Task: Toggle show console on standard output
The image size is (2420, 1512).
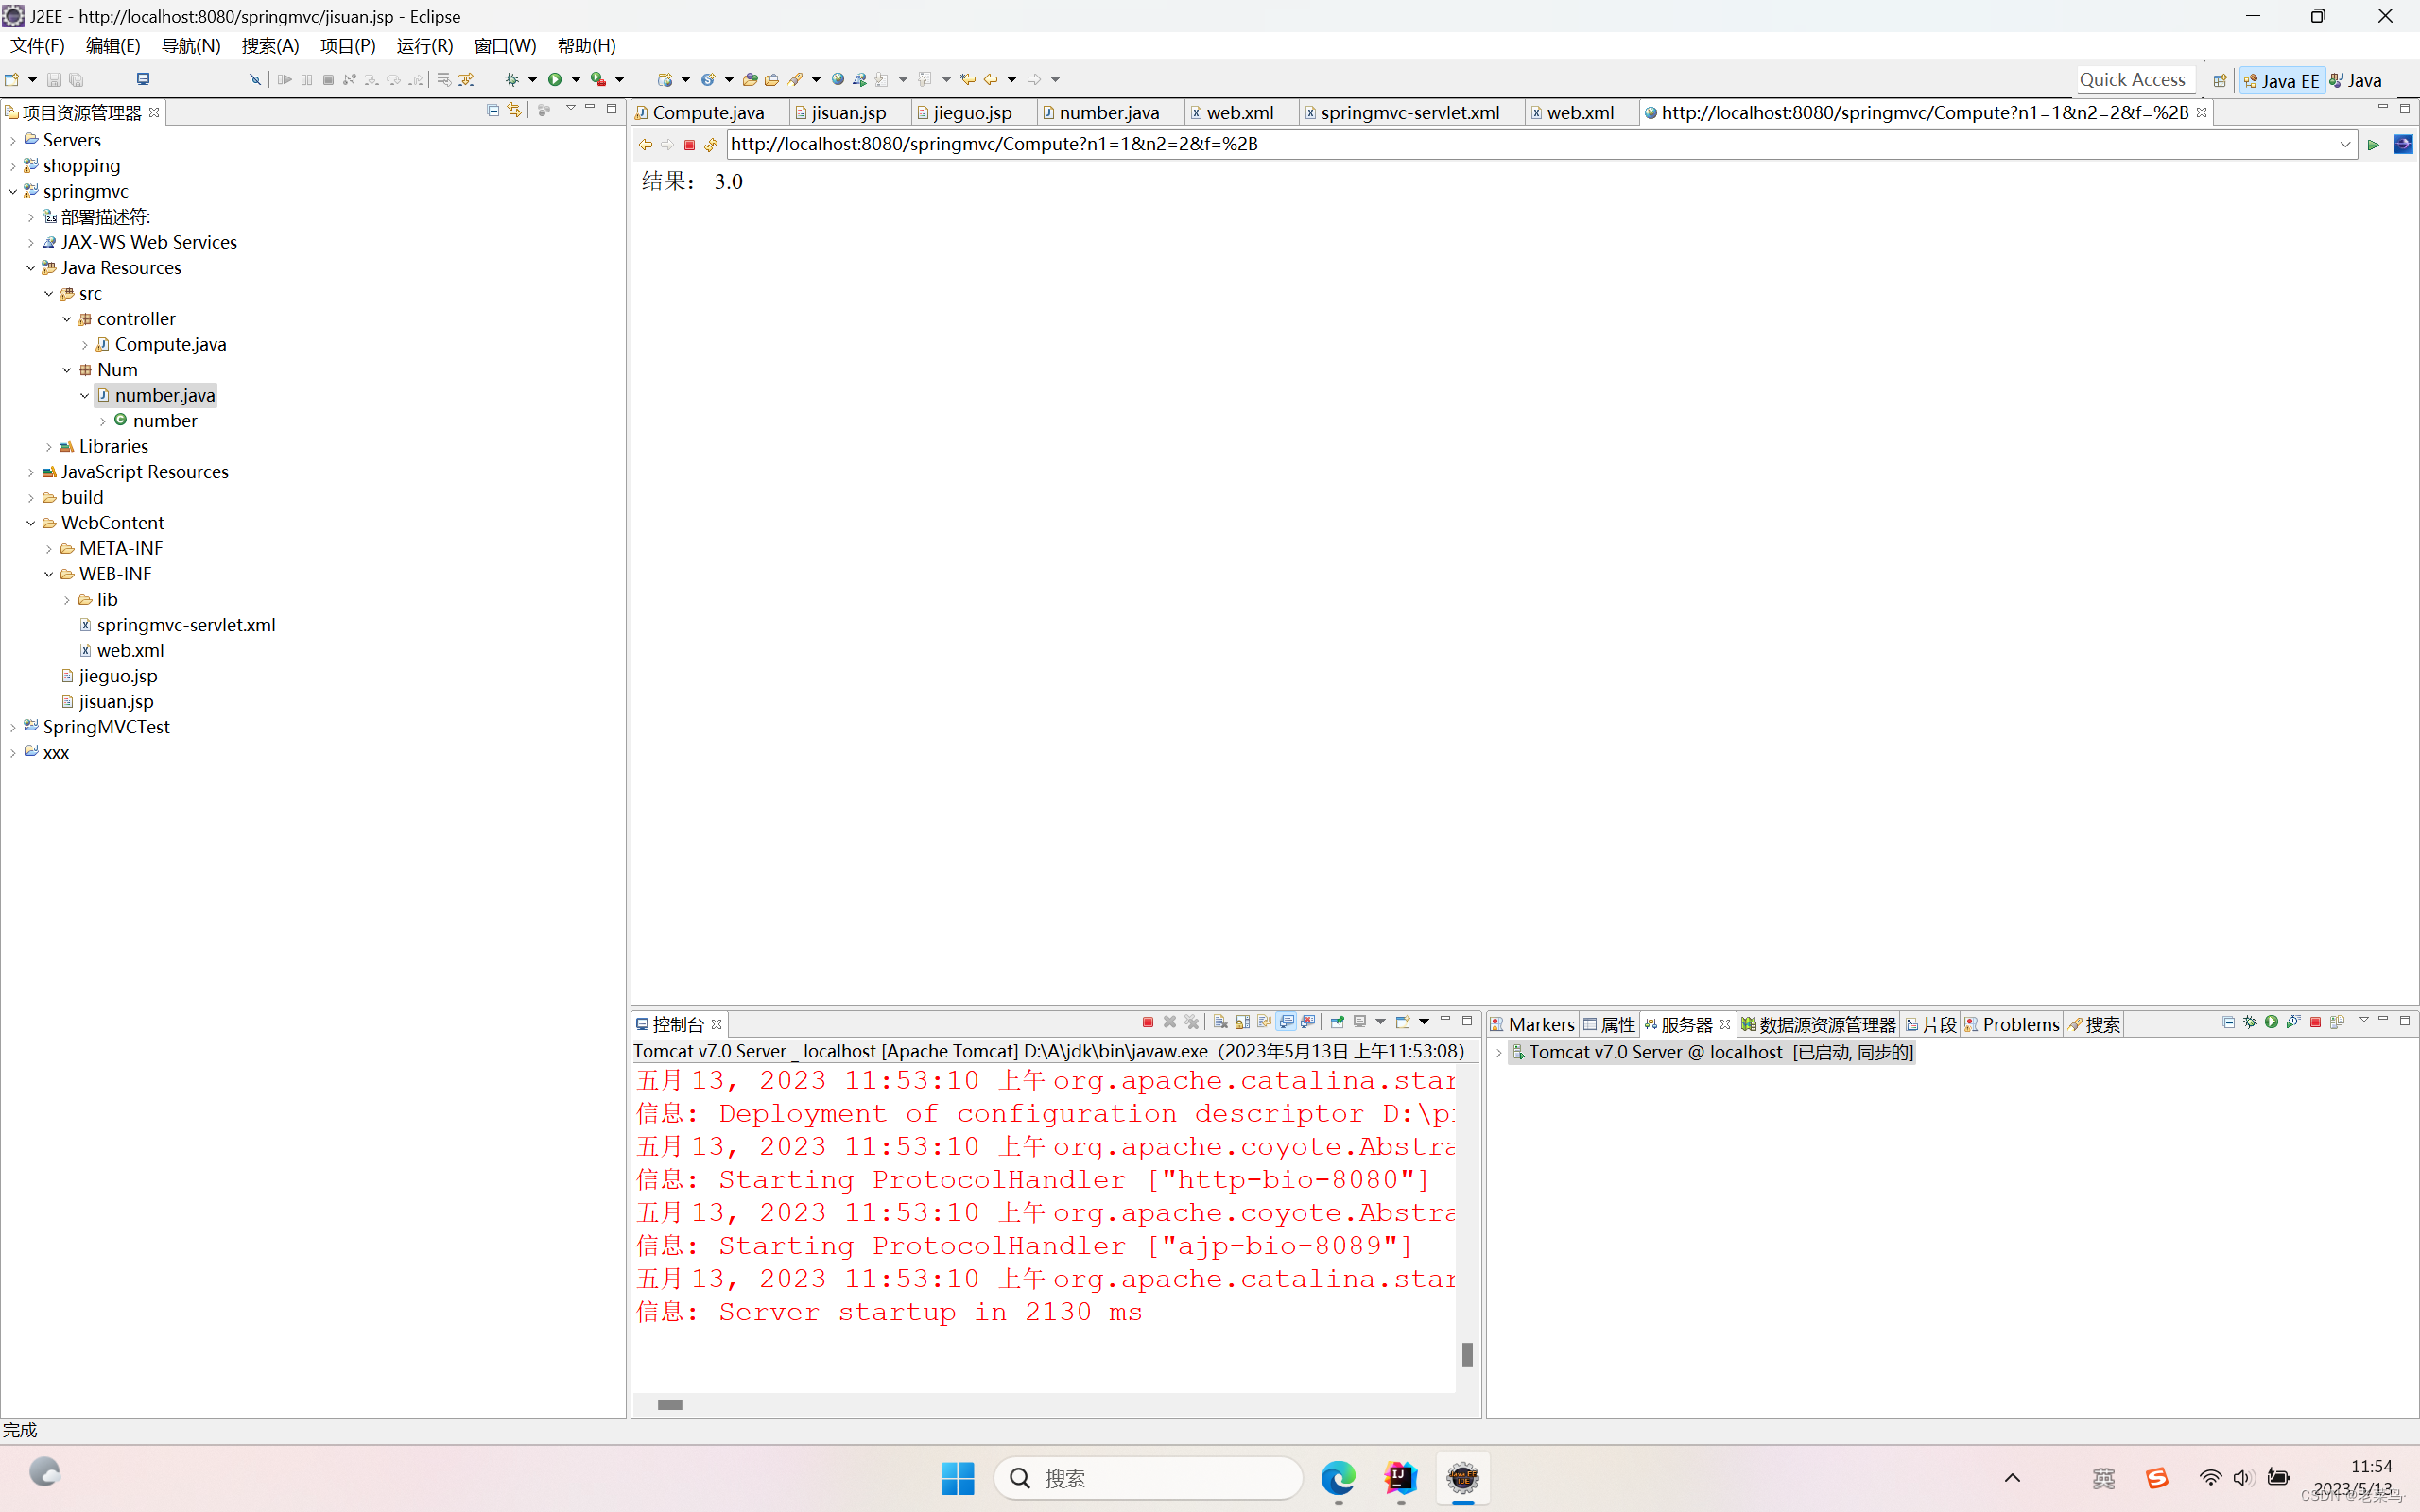Action: pos(1287,1022)
